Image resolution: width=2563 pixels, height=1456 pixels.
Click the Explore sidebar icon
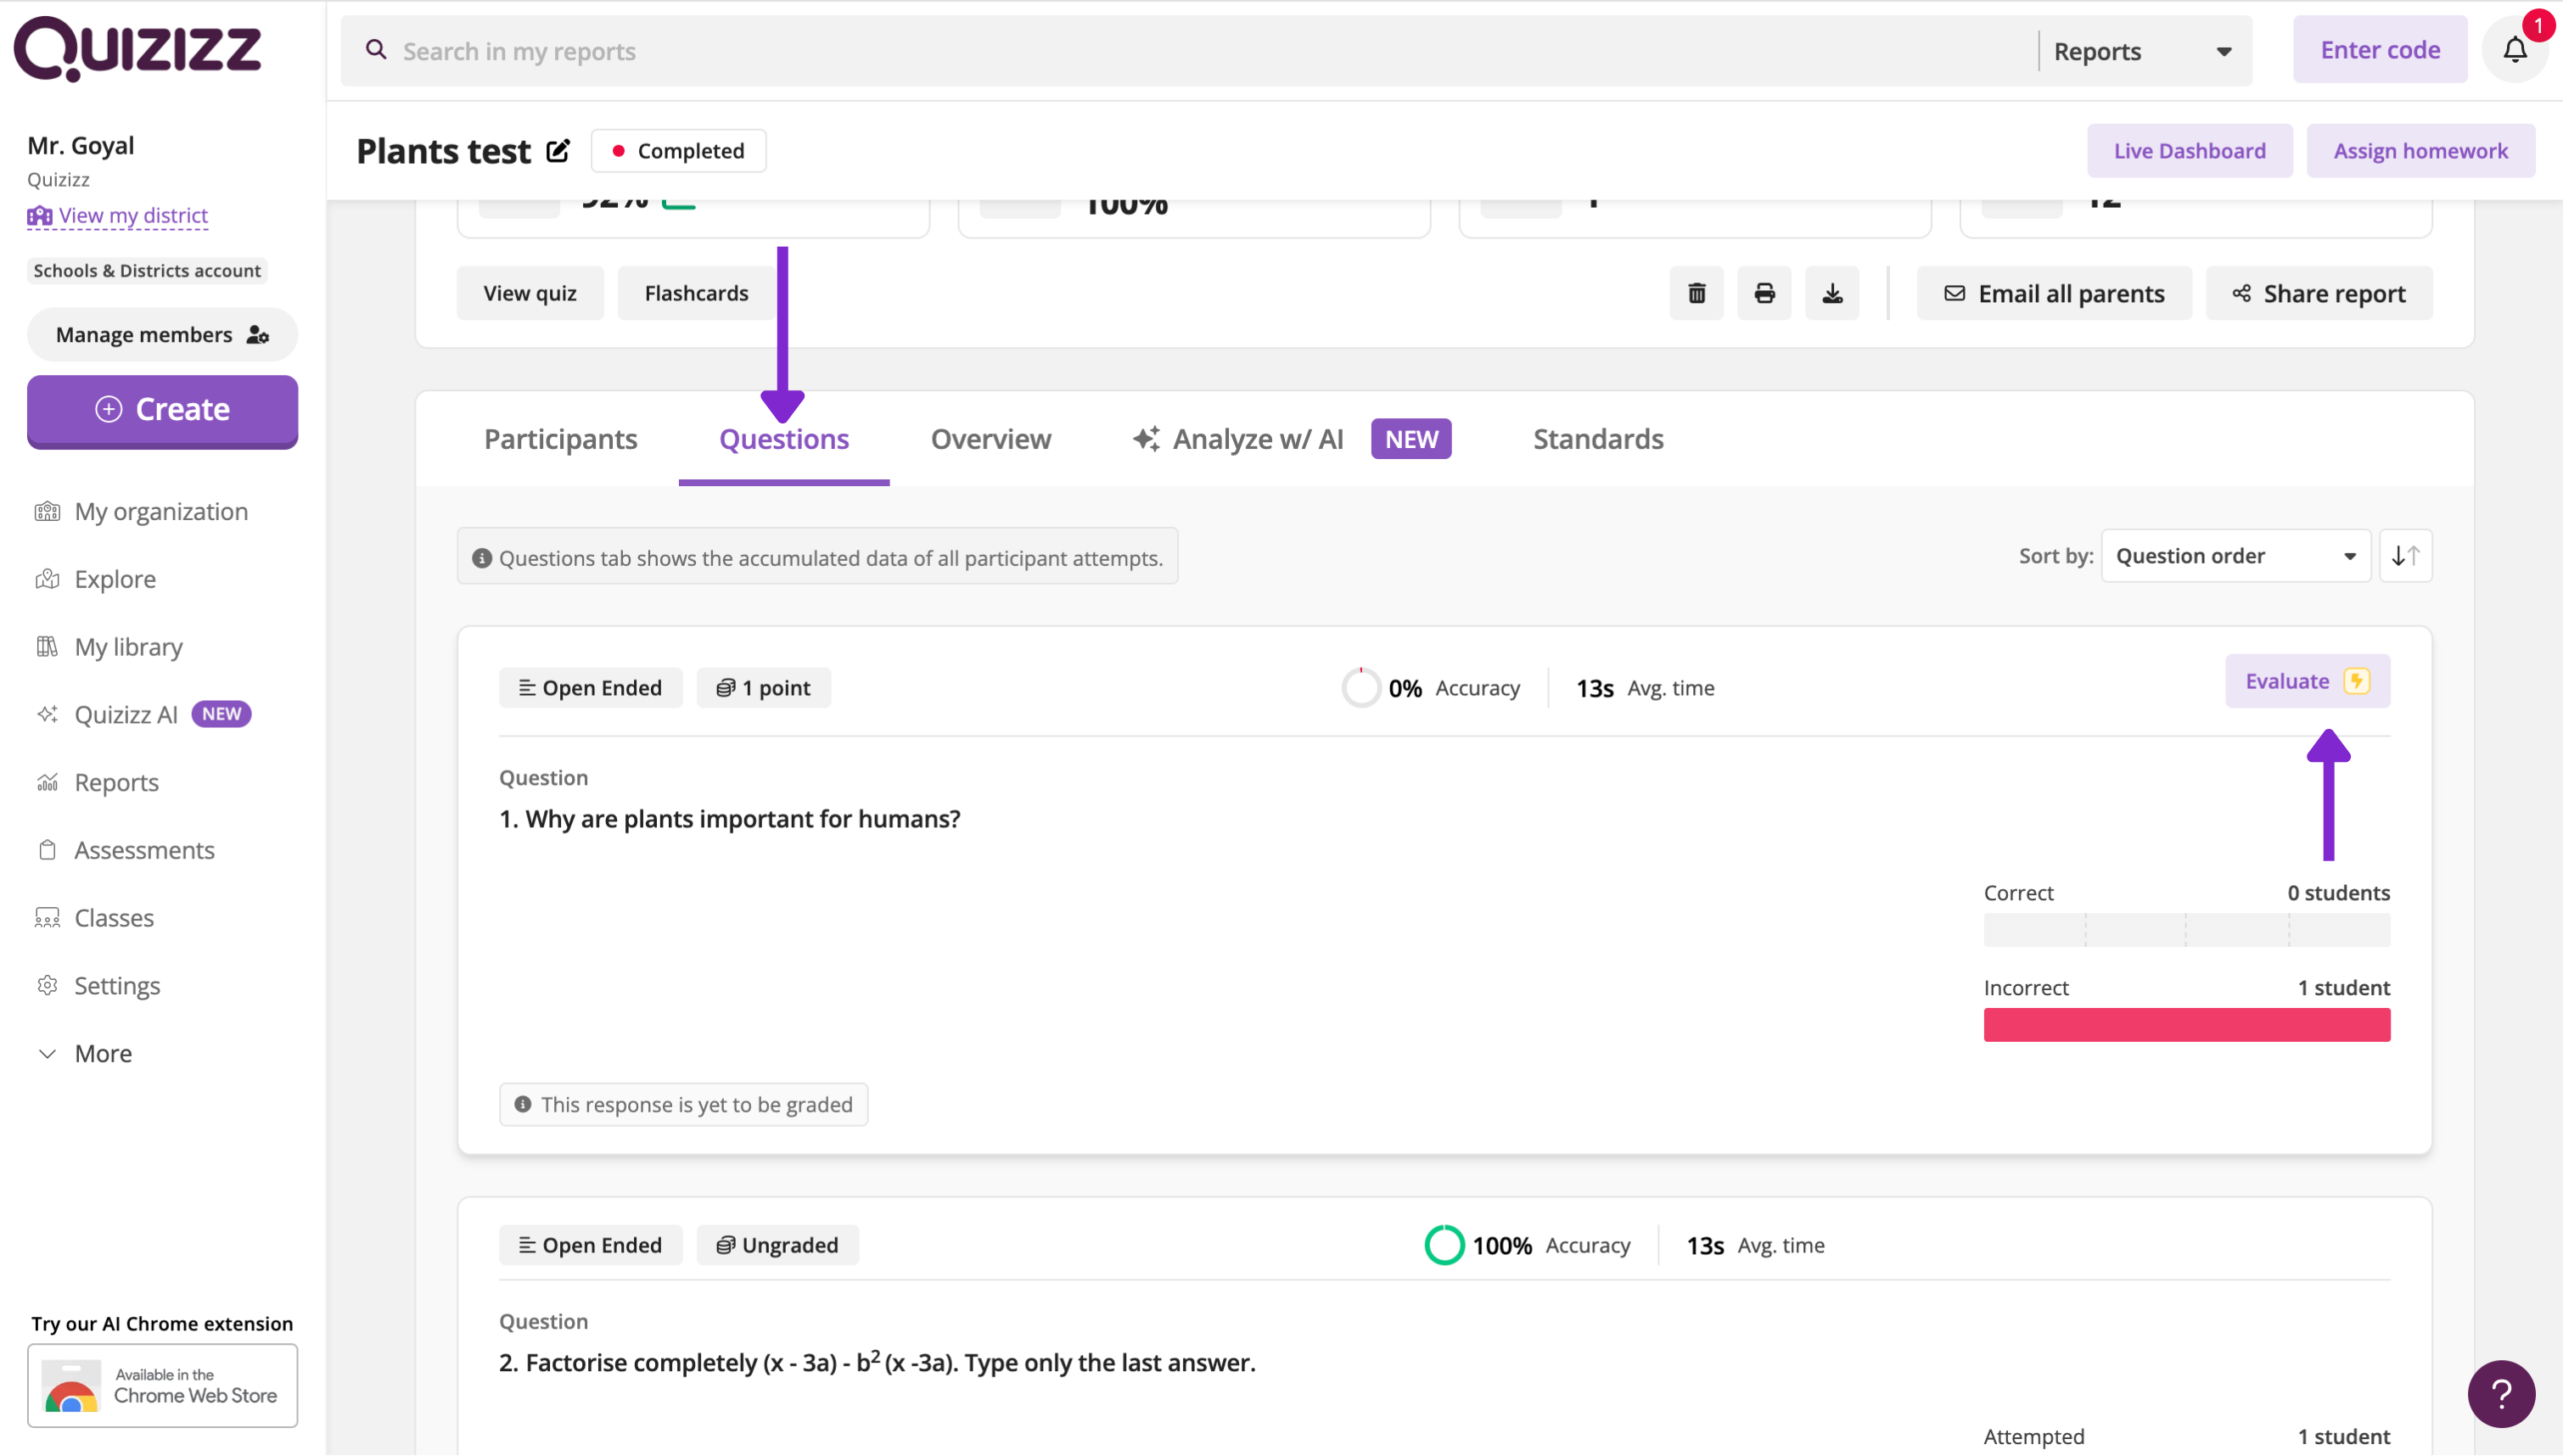pyautogui.click(x=47, y=579)
